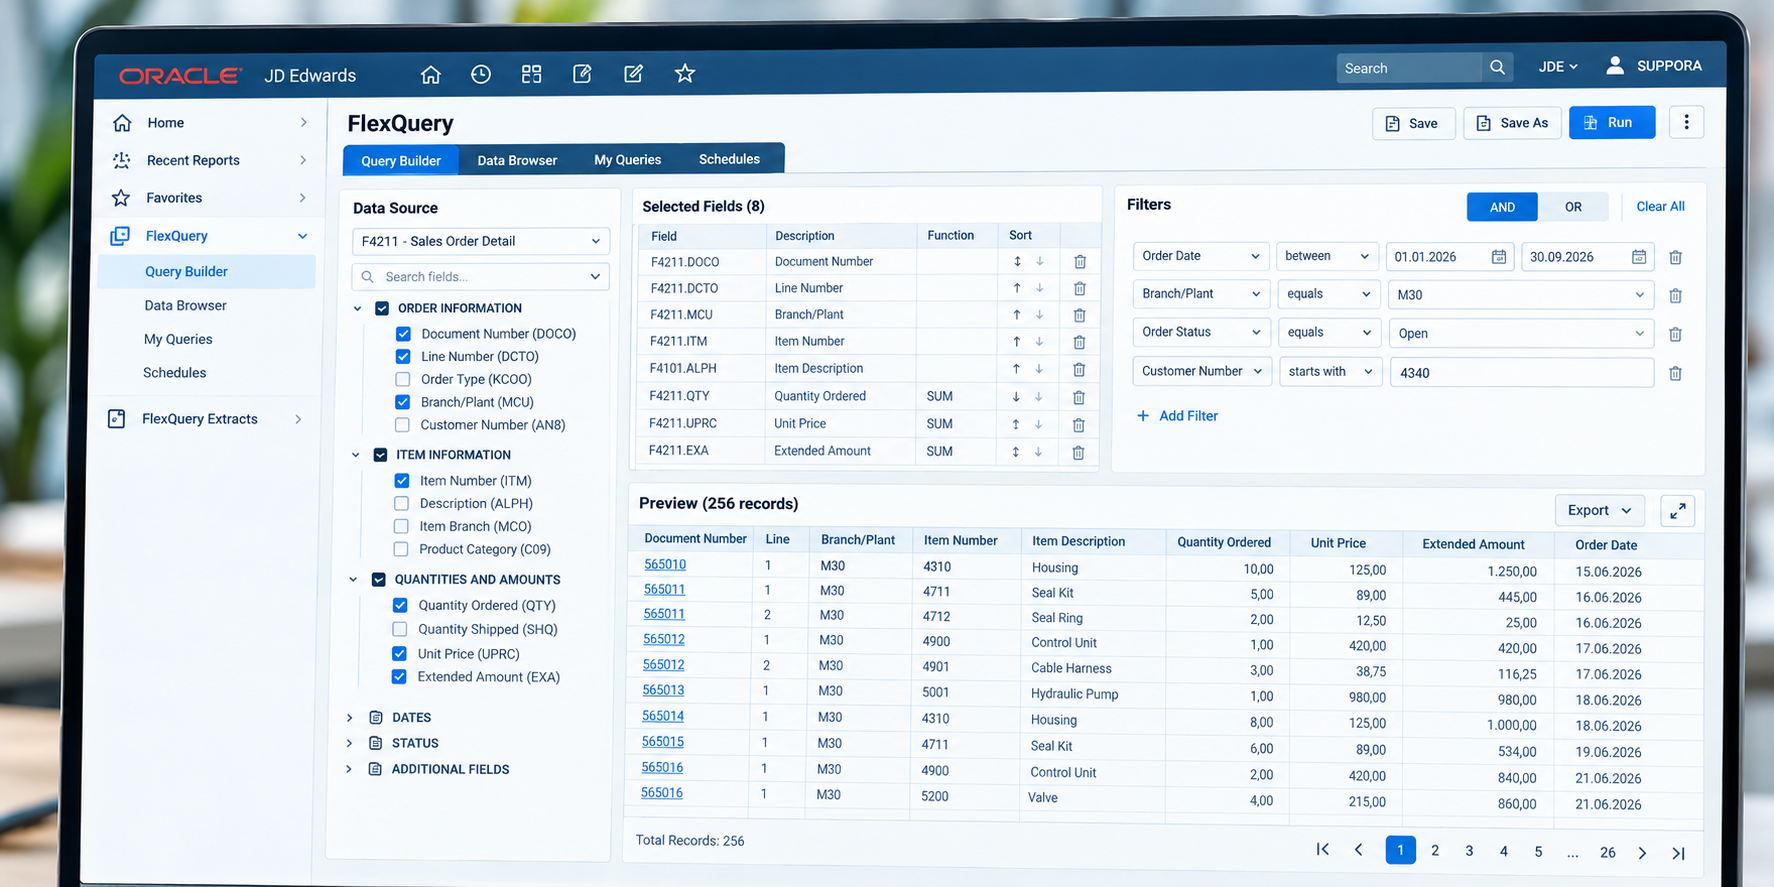This screenshot has width=1774, height=887.
Task: Delete the F4211.MCU field row
Action: pos(1079,315)
